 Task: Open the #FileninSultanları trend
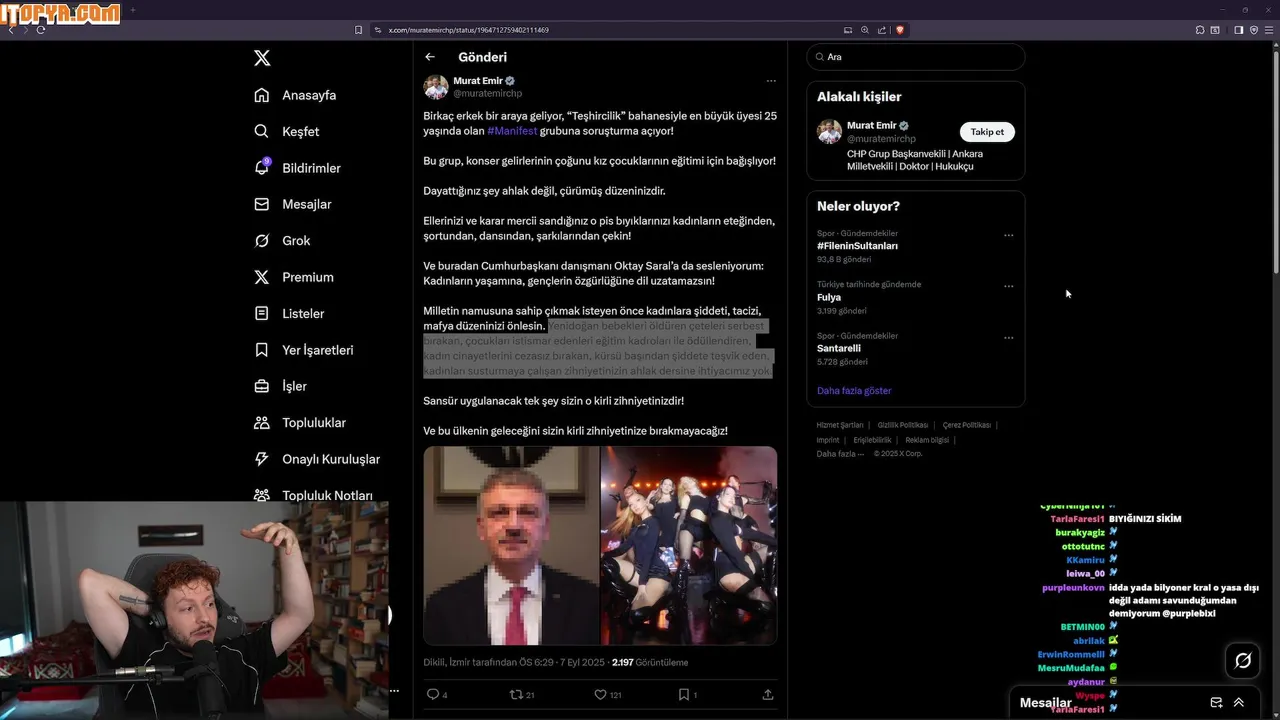pyautogui.click(x=857, y=246)
